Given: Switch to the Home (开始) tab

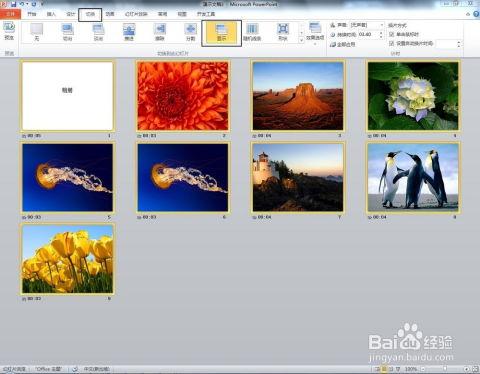Looking at the screenshot, I should coord(32,14).
